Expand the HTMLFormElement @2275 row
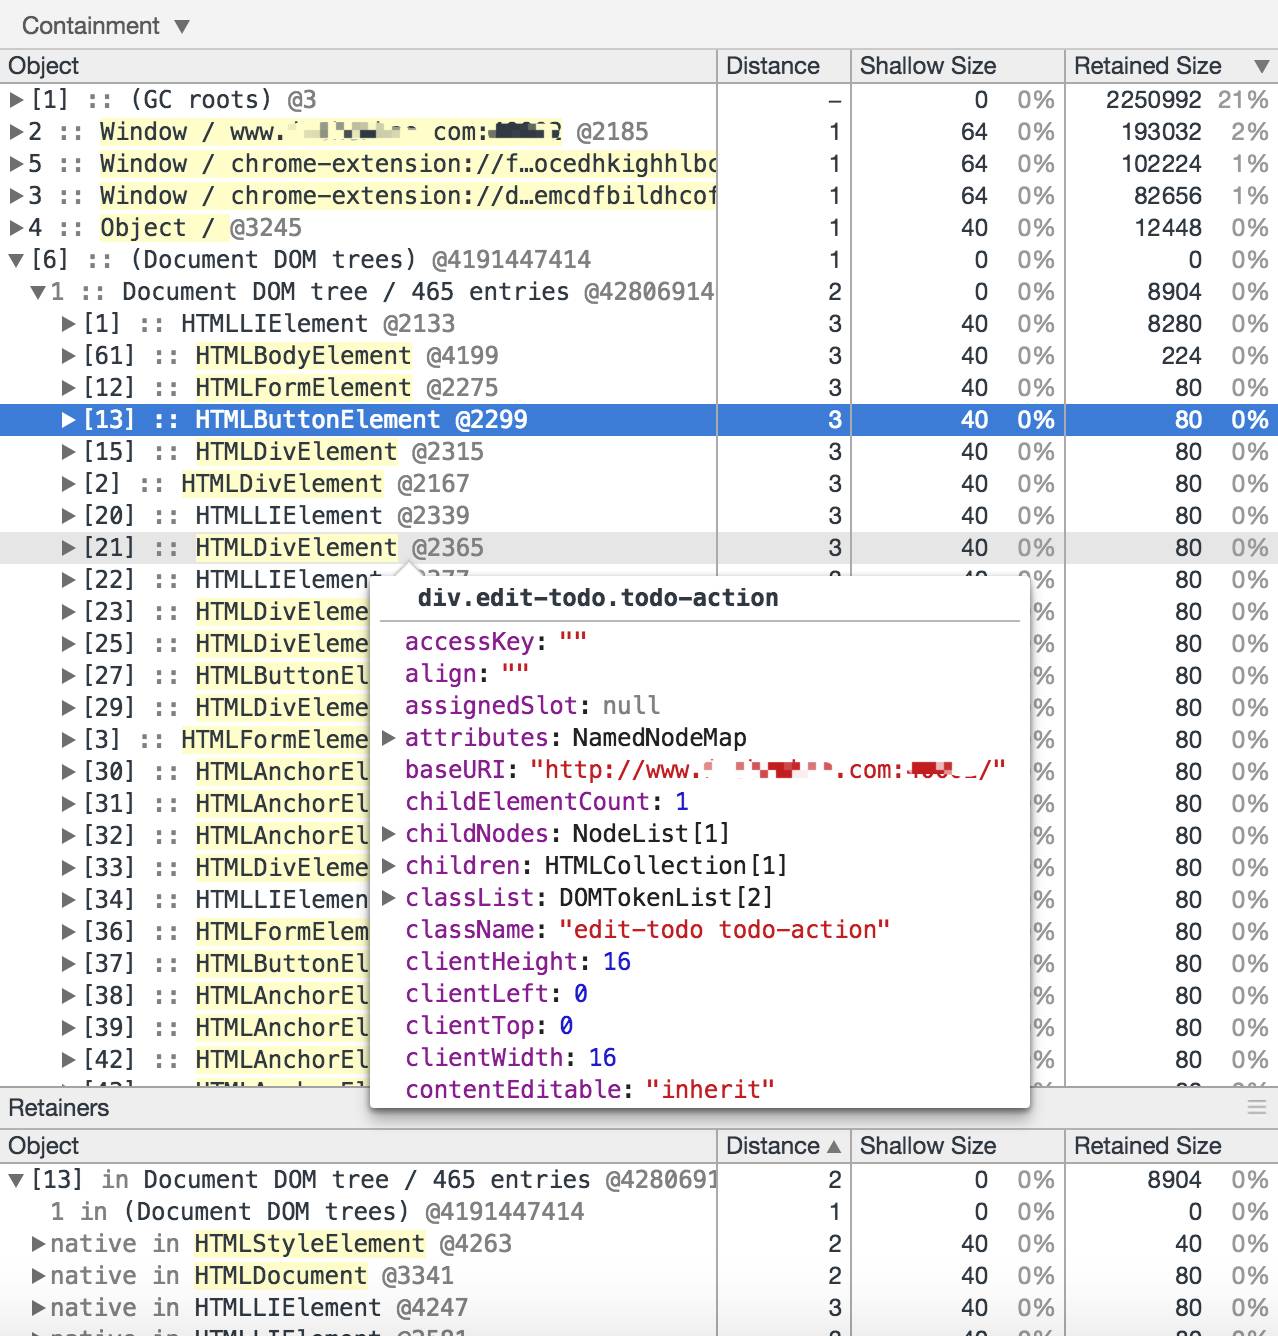The height and width of the screenshot is (1336, 1278). 68,388
